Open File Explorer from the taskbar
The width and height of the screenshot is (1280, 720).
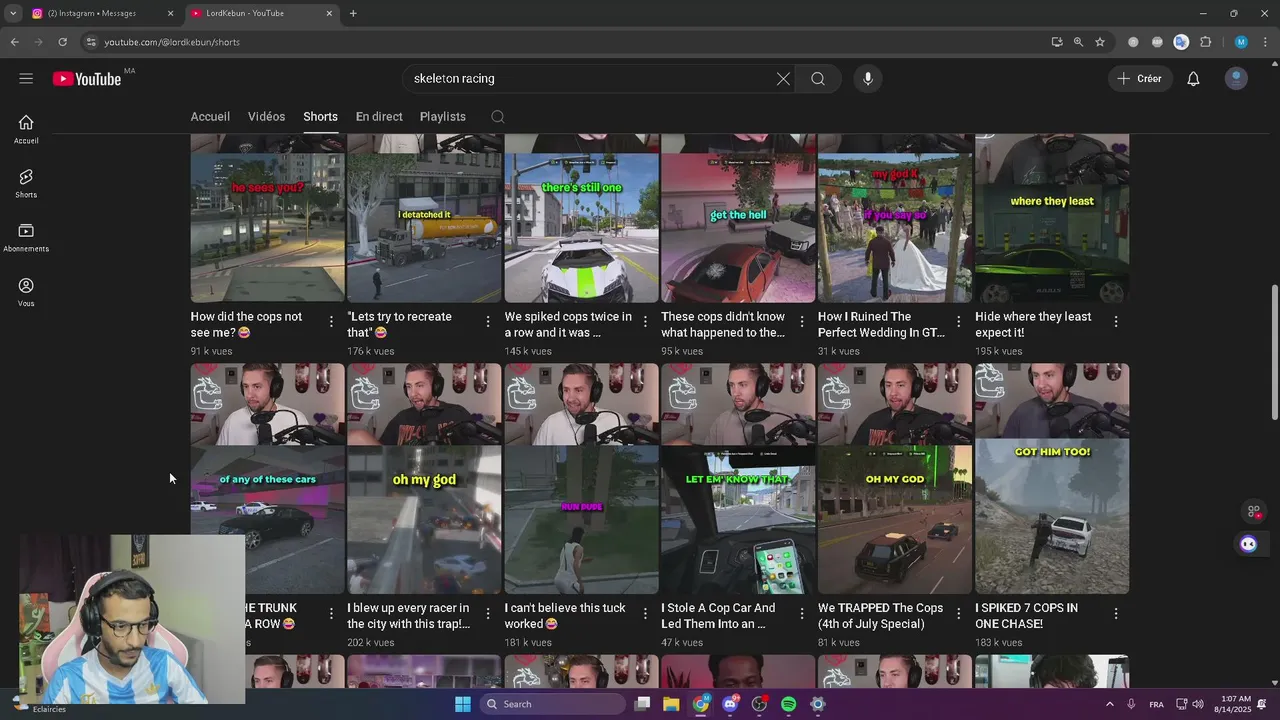(x=671, y=704)
